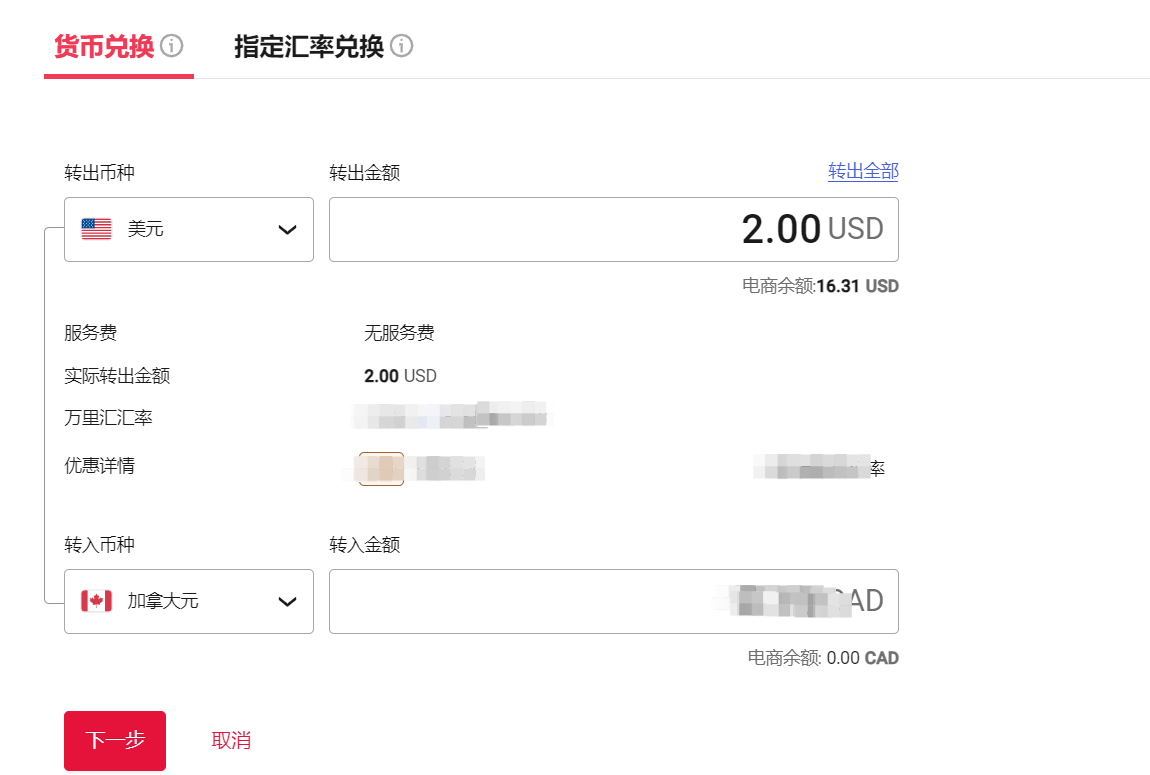
Task: Click the Canada flag icon
Action: tap(96, 601)
